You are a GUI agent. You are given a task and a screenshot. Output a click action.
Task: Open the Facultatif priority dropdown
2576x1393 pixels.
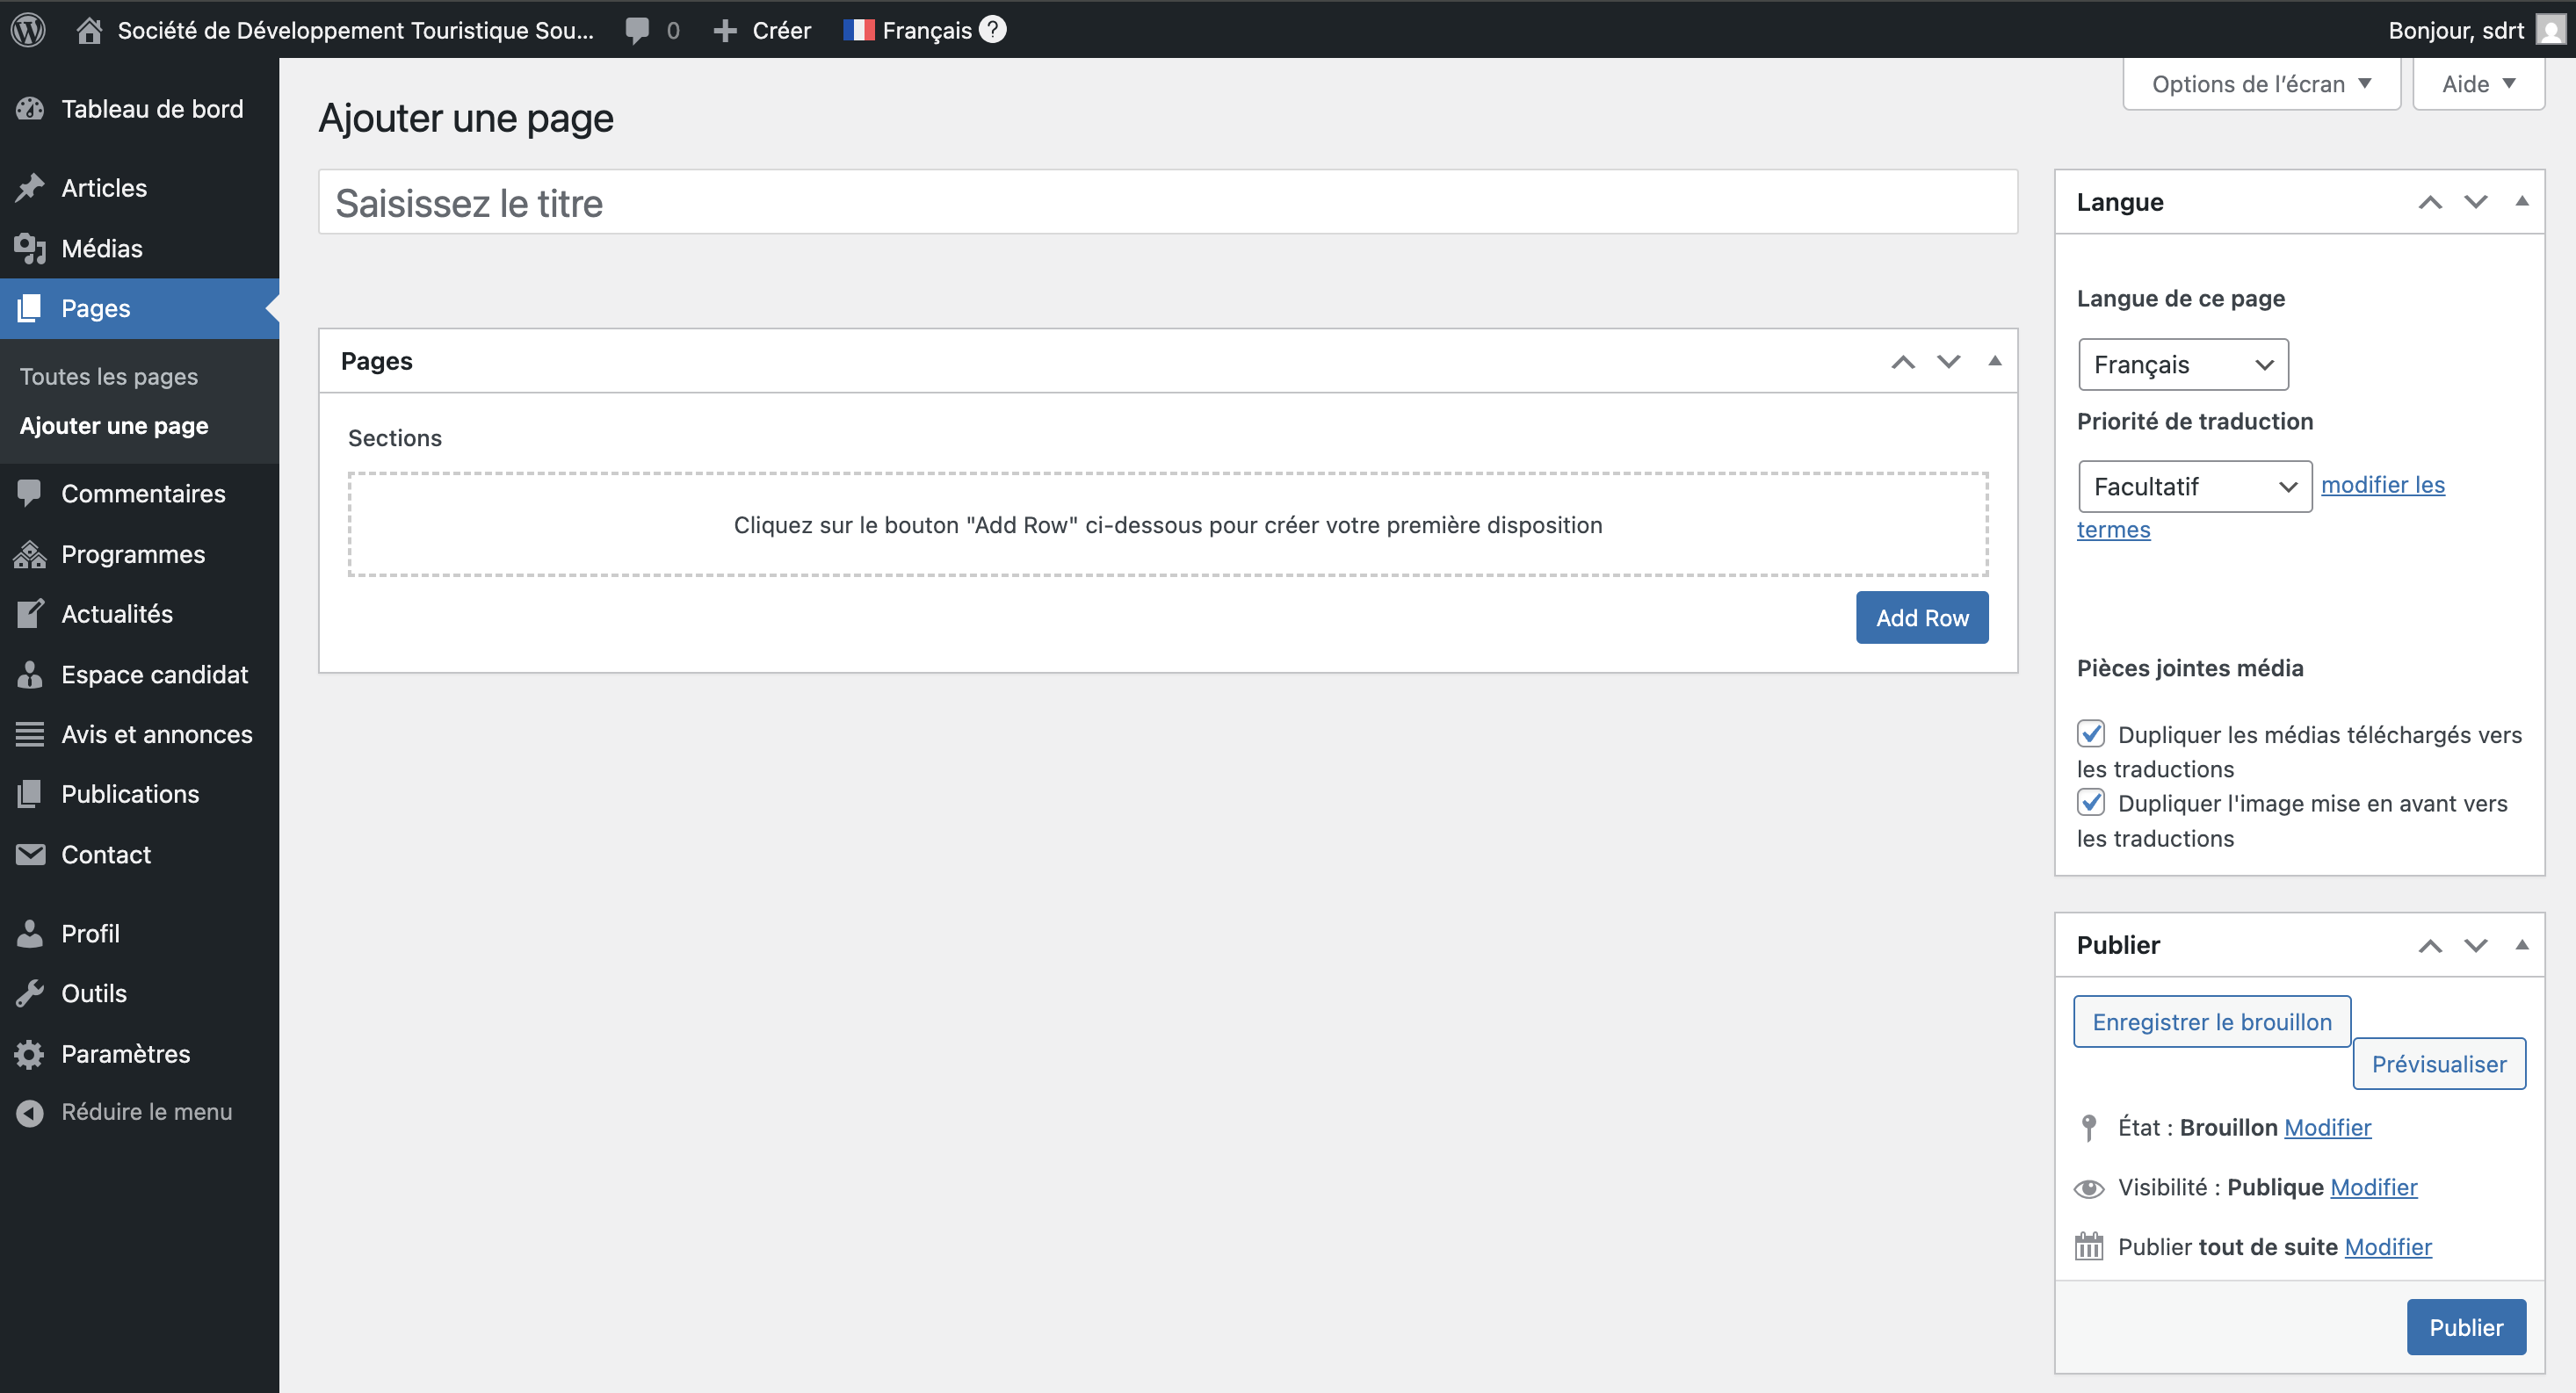point(2194,487)
